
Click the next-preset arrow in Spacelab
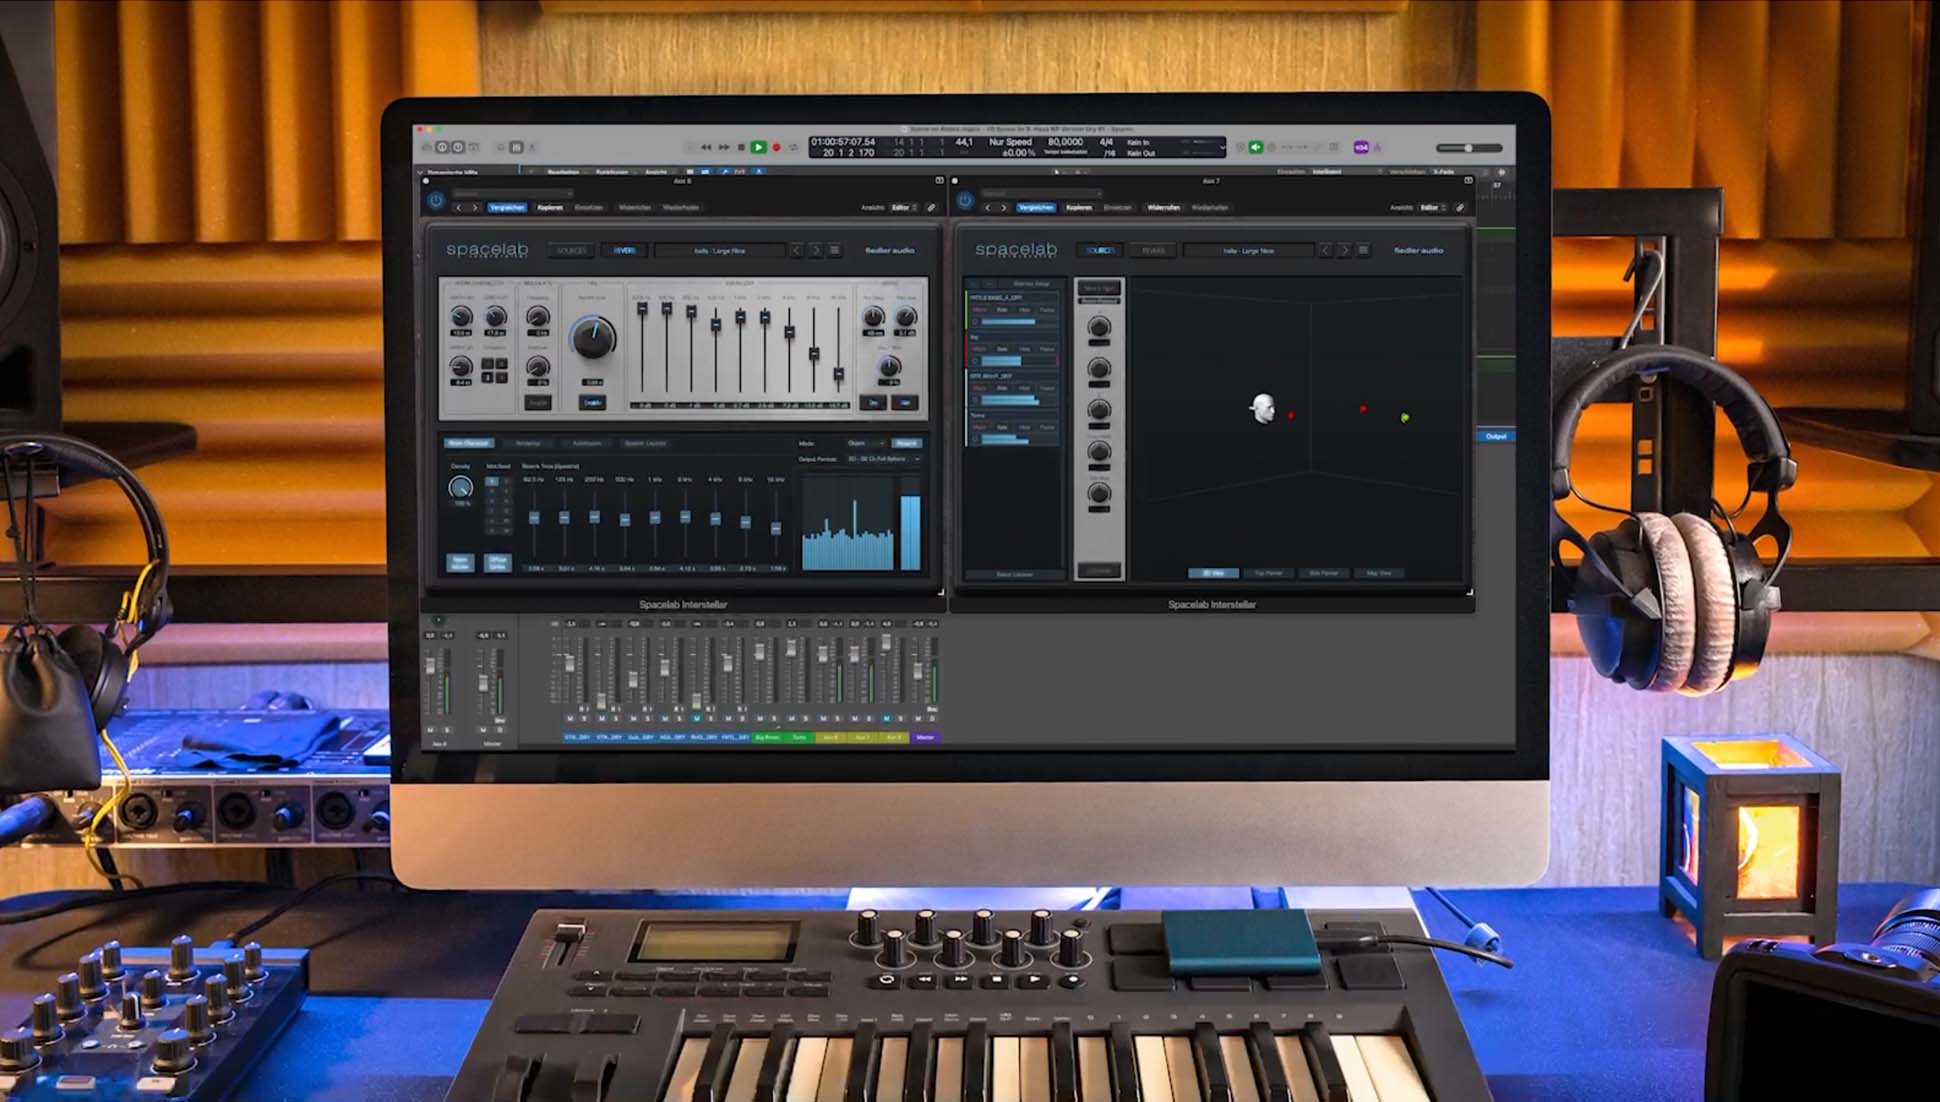(x=817, y=251)
